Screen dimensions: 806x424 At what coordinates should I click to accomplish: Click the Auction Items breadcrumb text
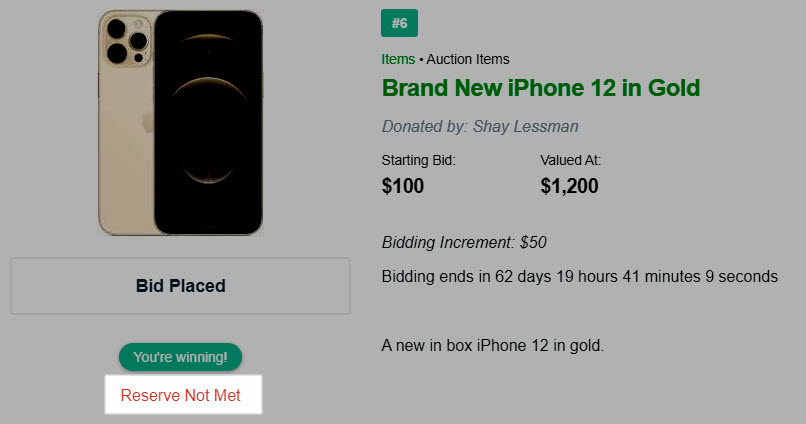click(468, 59)
